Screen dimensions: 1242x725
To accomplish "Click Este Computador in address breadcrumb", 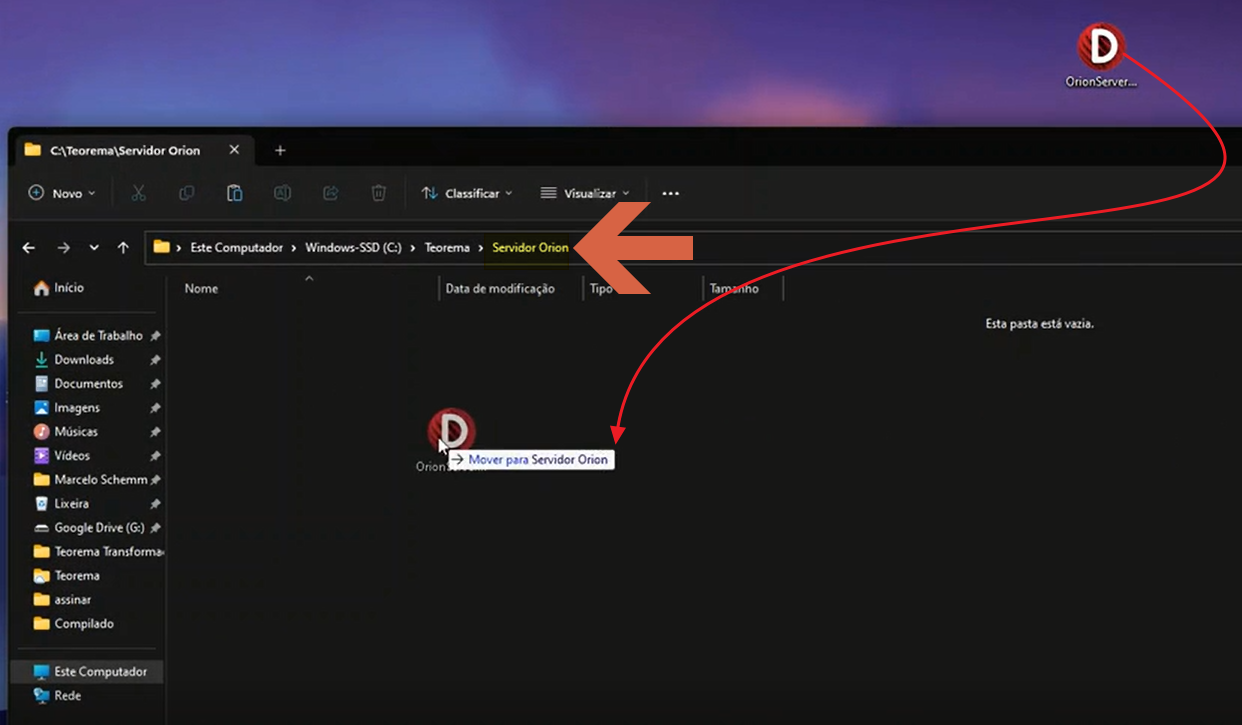I will click(237, 247).
